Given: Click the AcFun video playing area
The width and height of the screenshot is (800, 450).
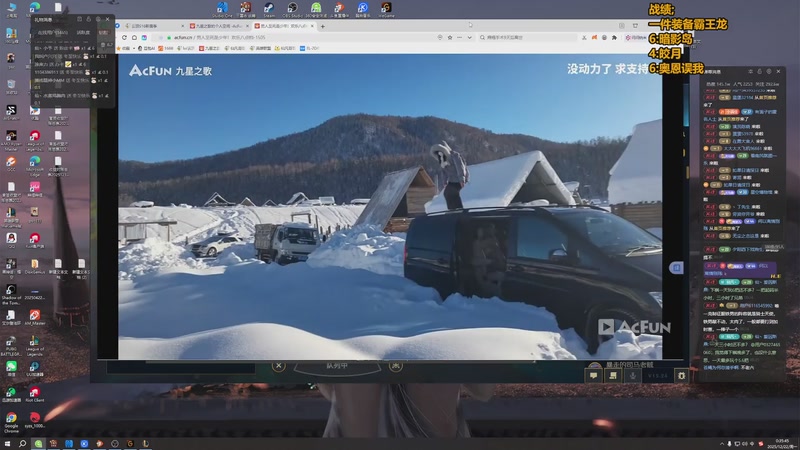Looking at the screenshot, I should 390,207.
